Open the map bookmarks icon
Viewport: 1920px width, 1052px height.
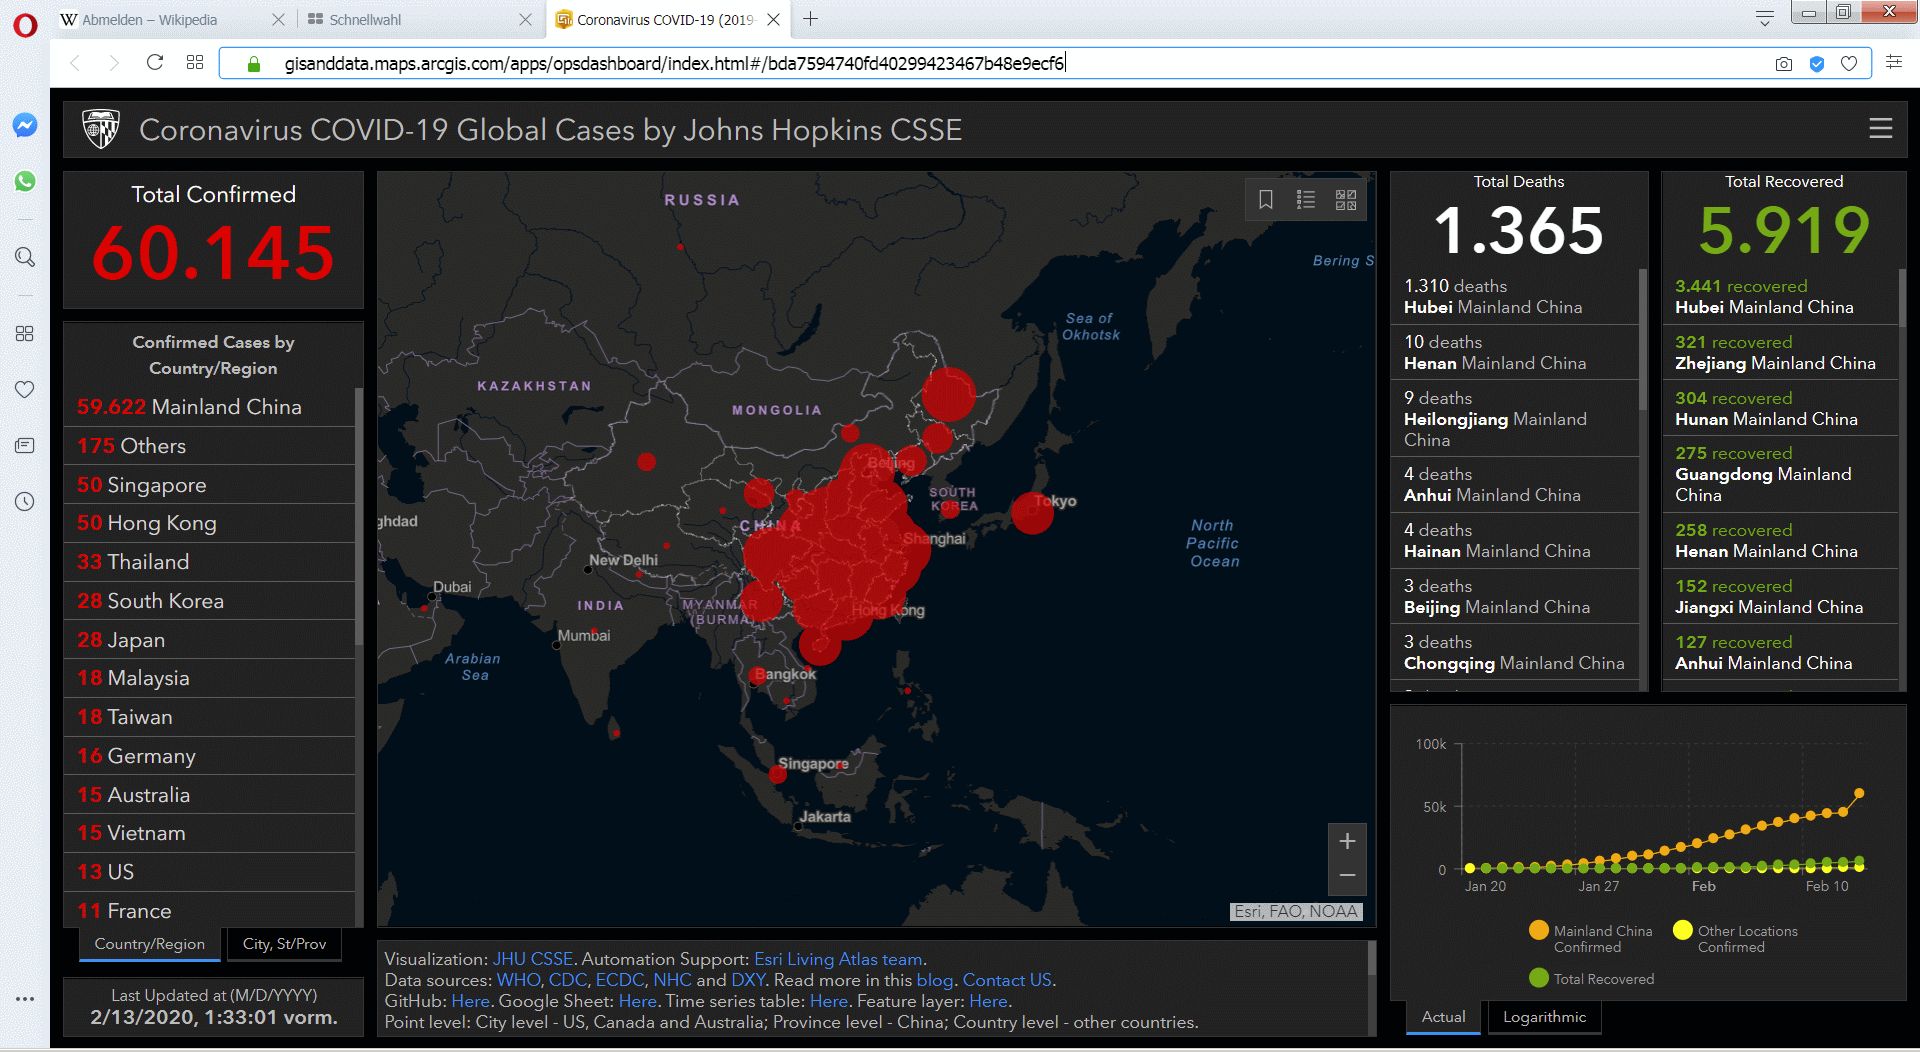tap(1265, 200)
